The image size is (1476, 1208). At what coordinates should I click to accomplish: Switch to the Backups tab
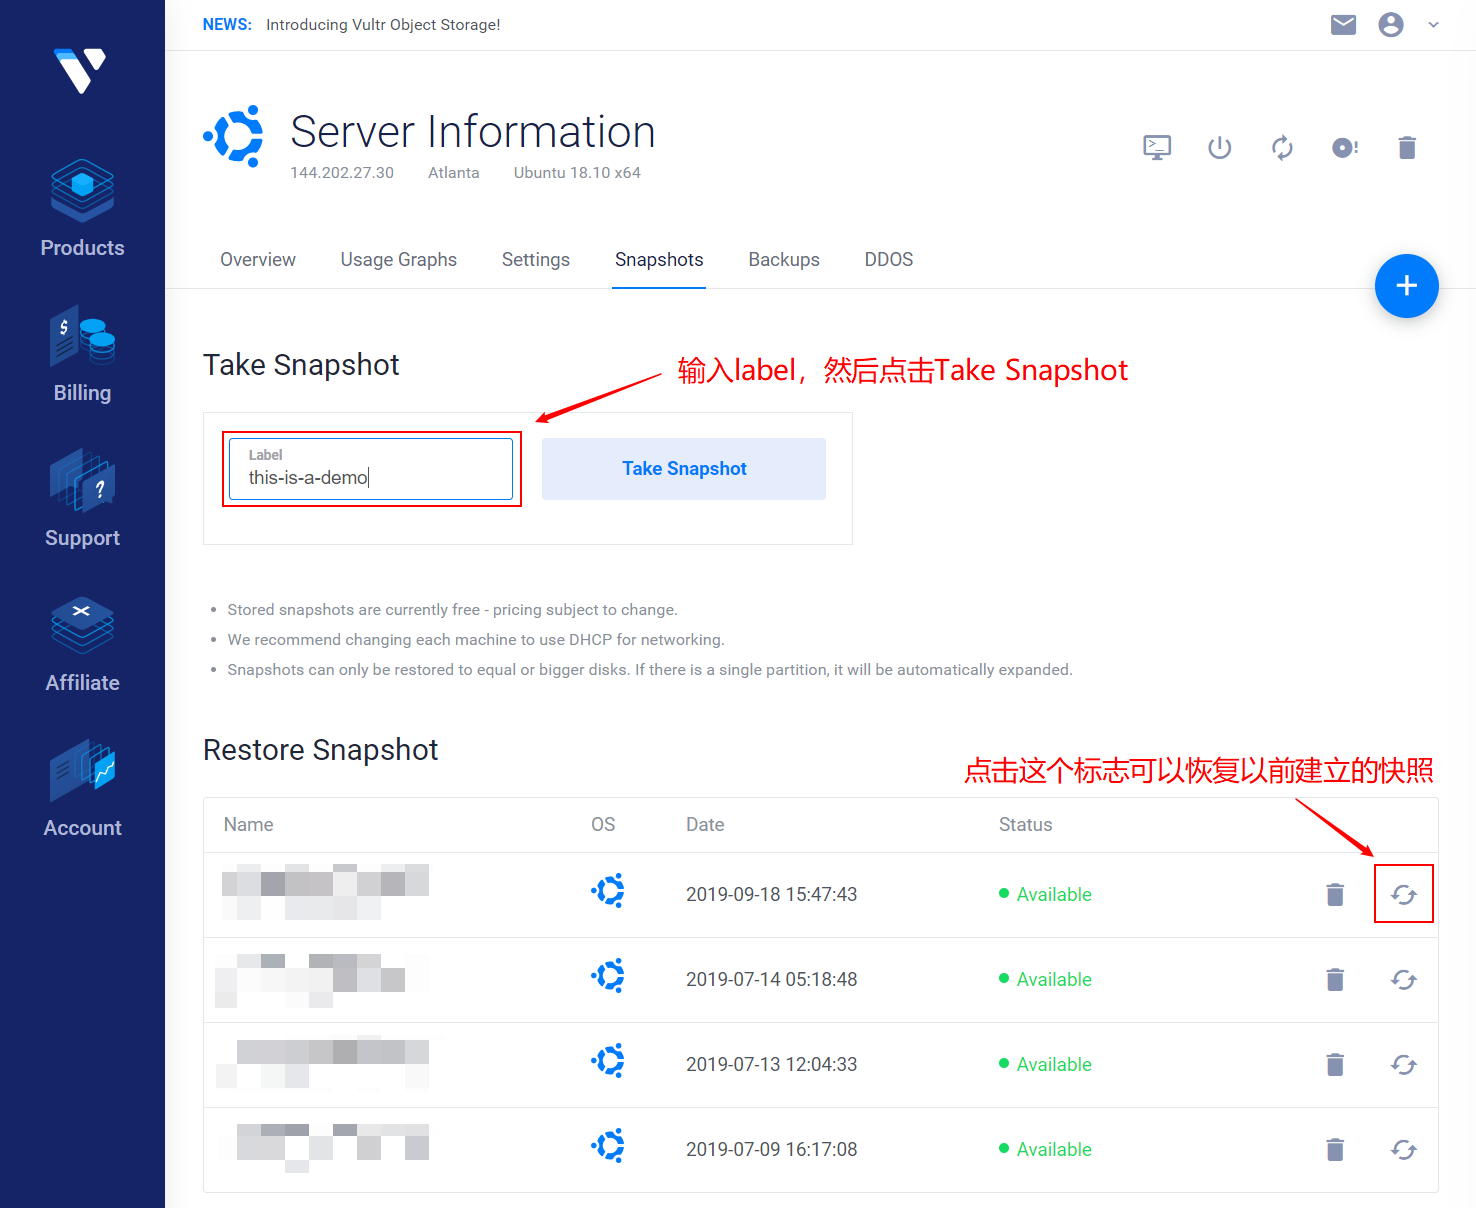783,260
